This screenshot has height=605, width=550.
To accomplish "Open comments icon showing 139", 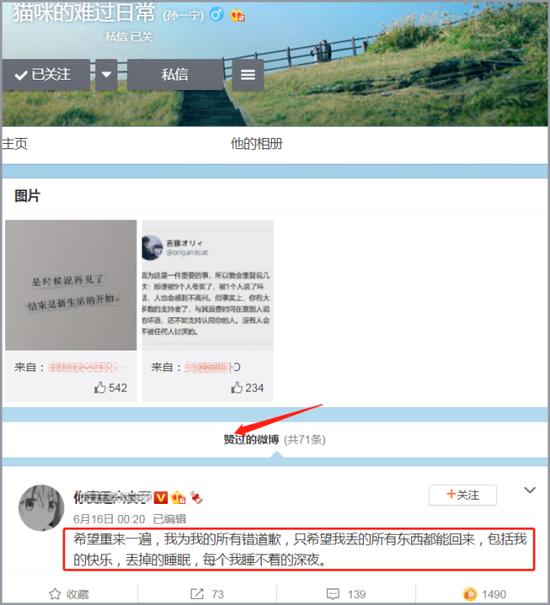I will tap(333, 594).
